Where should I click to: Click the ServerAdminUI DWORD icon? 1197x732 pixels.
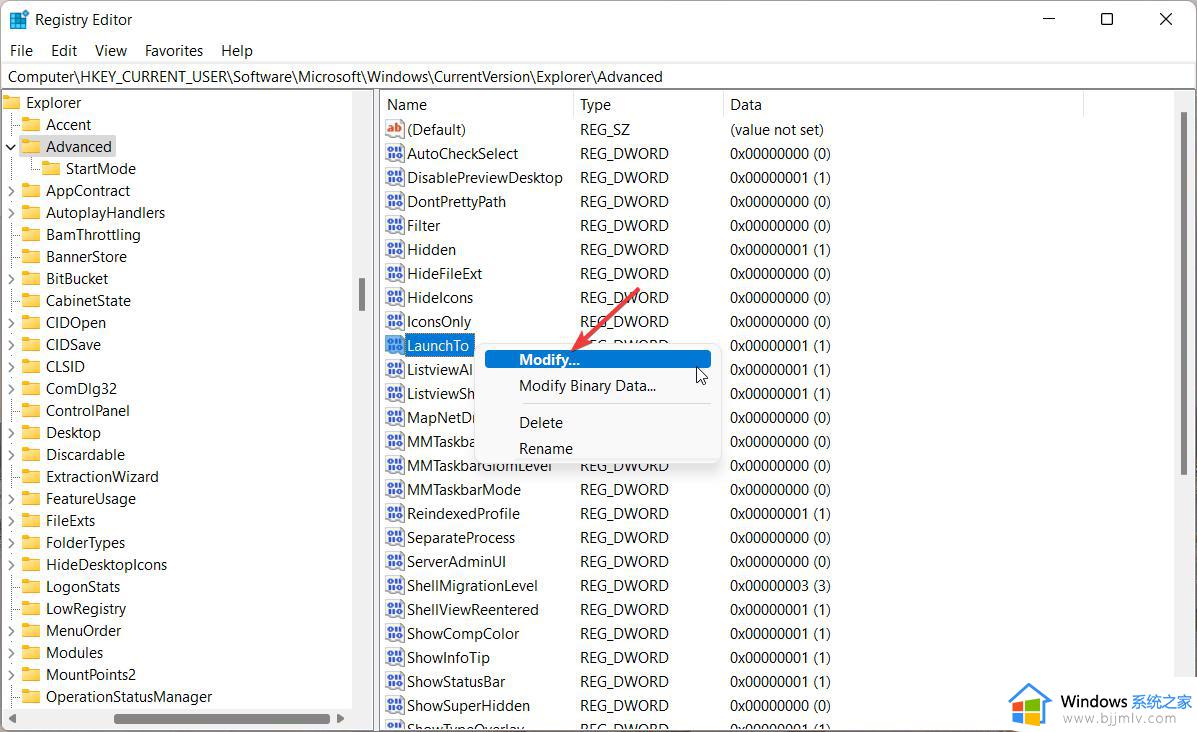pyautogui.click(x=395, y=562)
